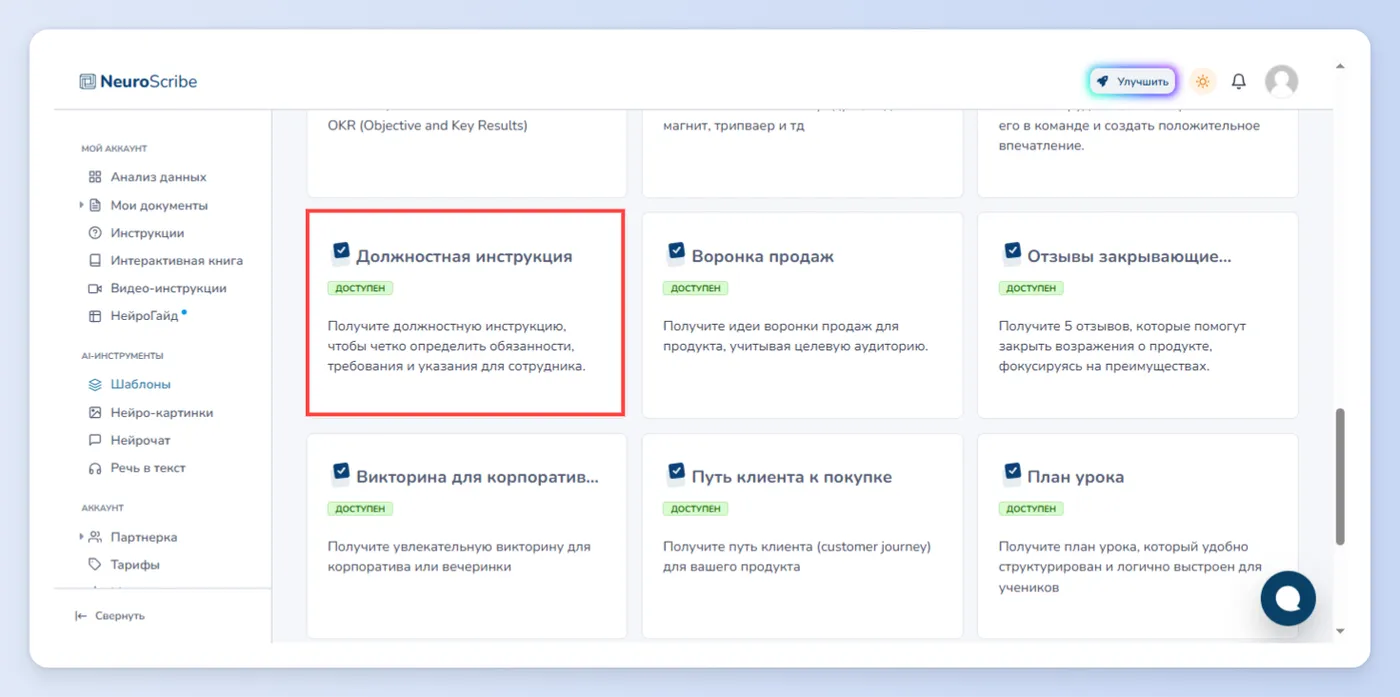The height and width of the screenshot is (697, 1400).
Task: Open the Должностная инструкция template title
Action: coord(464,256)
